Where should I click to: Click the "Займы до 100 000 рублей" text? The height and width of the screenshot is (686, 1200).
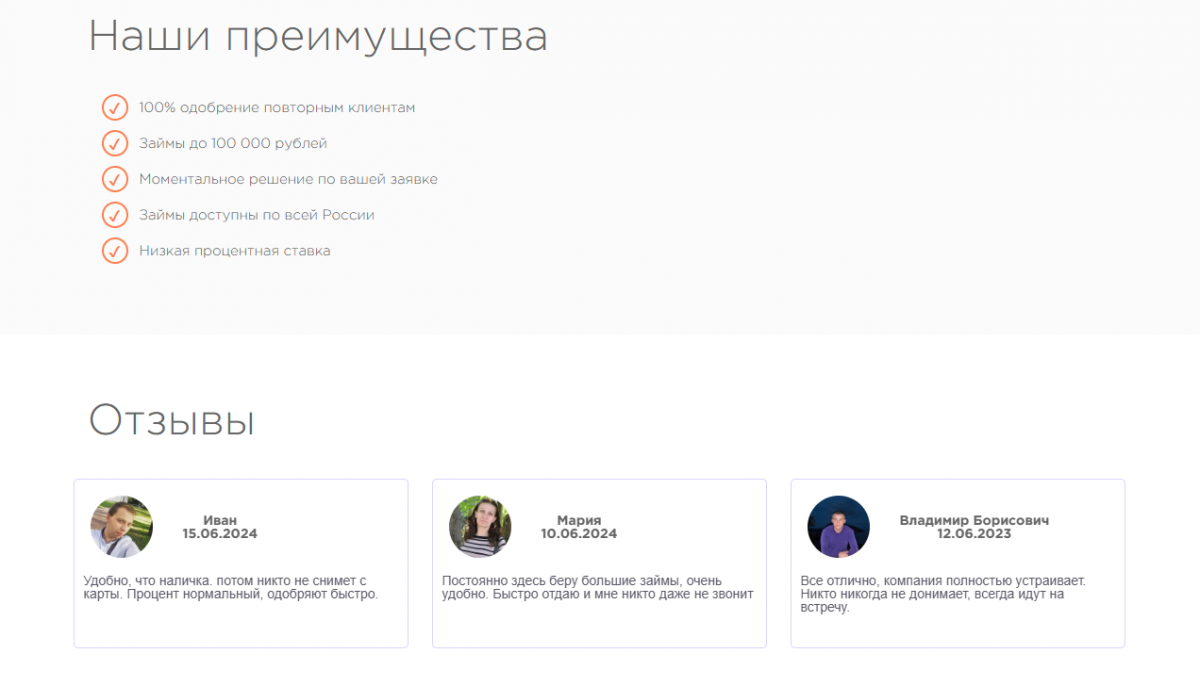click(232, 144)
